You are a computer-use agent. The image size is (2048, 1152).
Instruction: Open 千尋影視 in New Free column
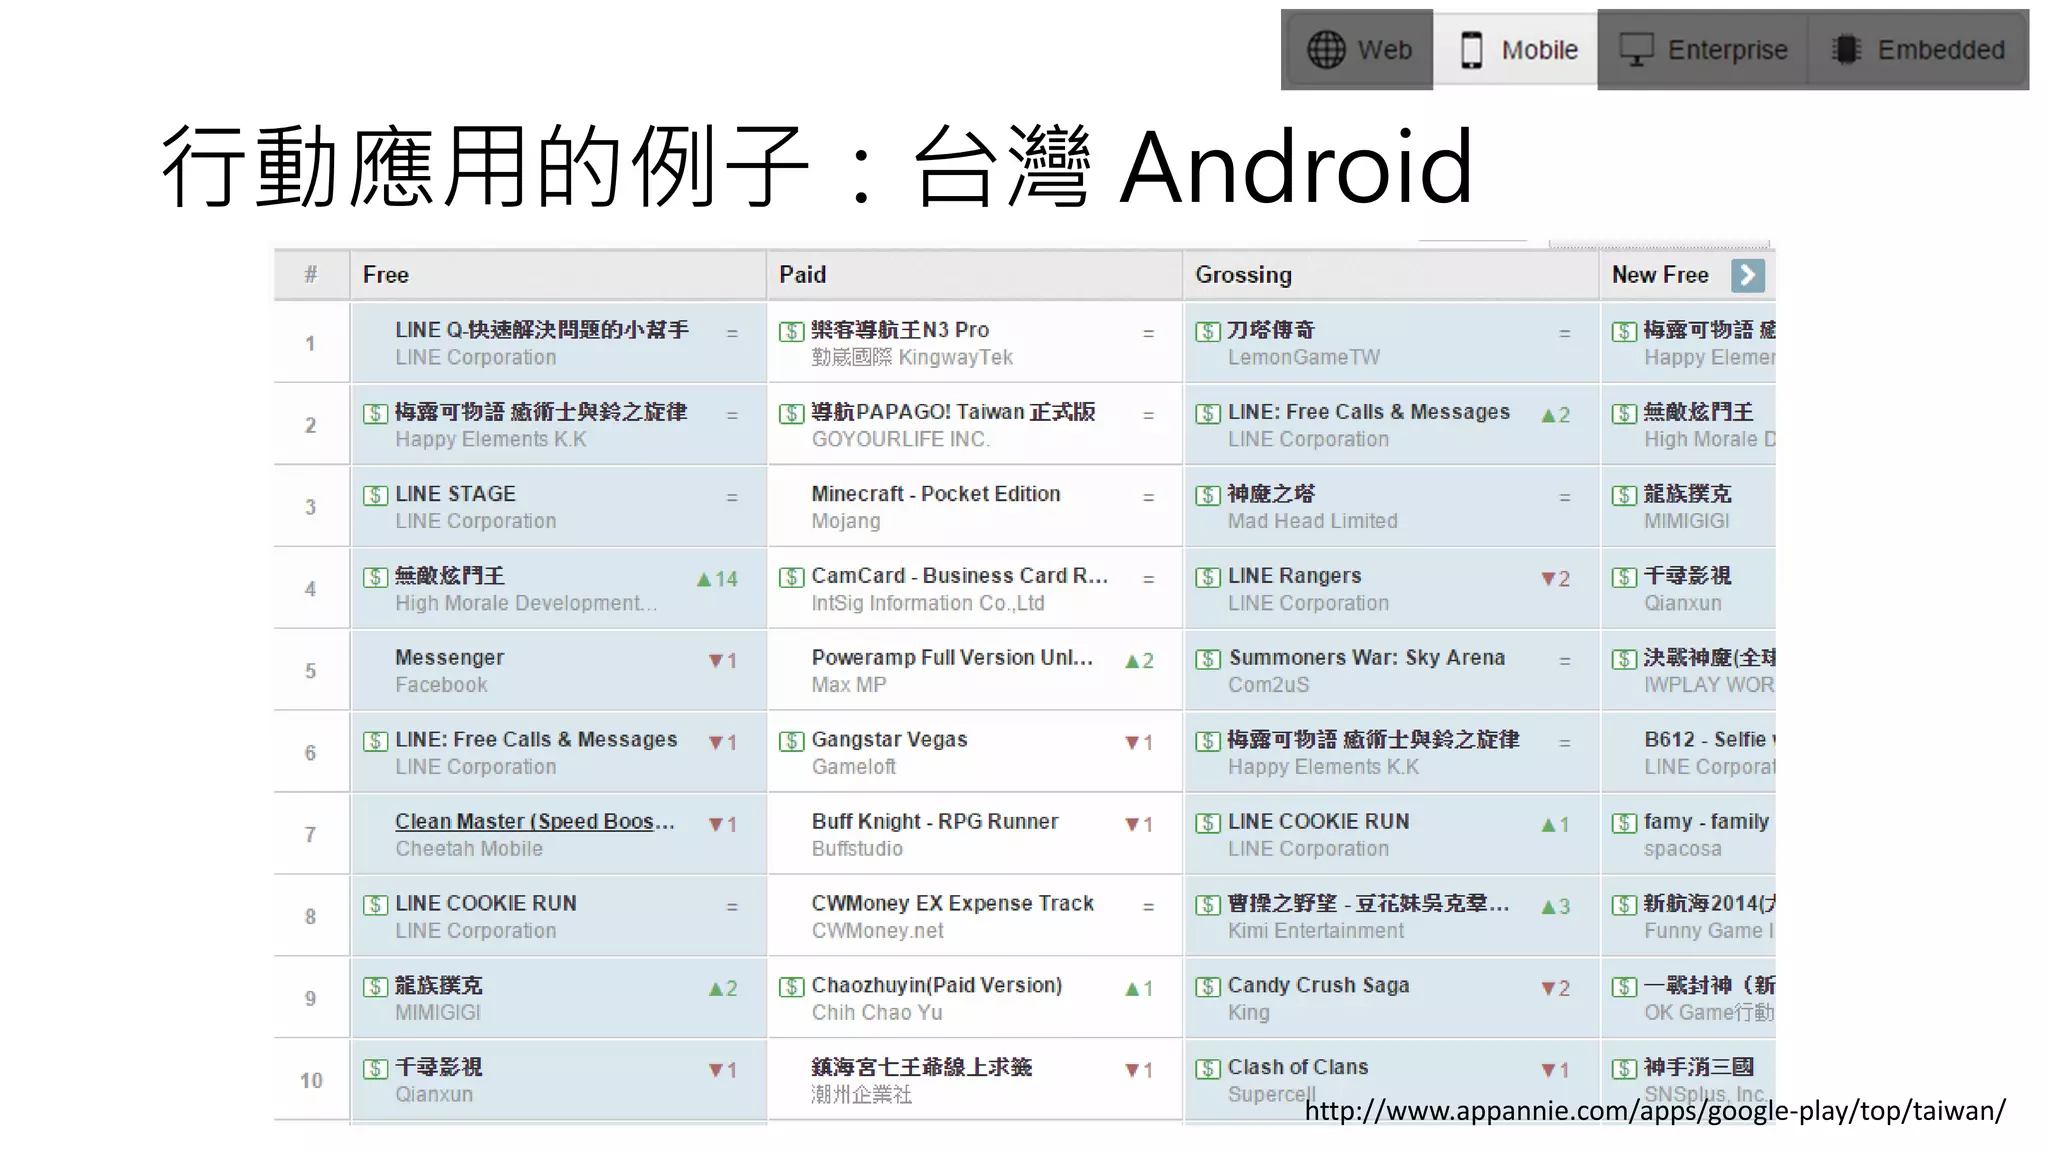pyautogui.click(x=1687, y=576)
